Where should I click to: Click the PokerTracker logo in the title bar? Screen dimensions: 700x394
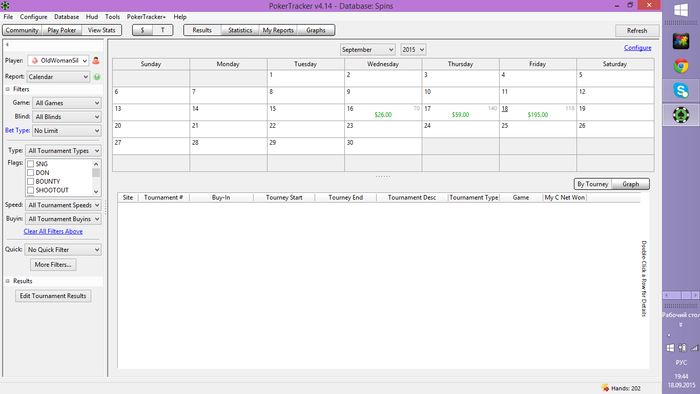(5, 5)
